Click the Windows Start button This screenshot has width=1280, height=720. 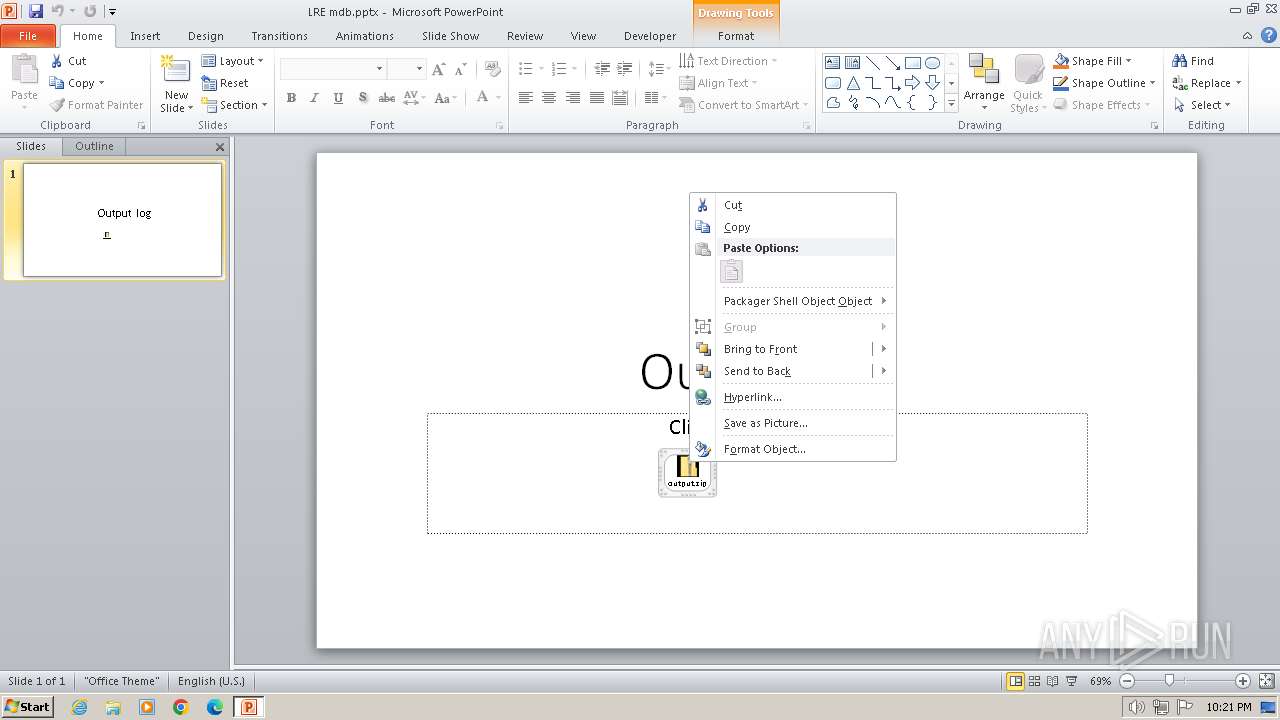coord(27,706)
